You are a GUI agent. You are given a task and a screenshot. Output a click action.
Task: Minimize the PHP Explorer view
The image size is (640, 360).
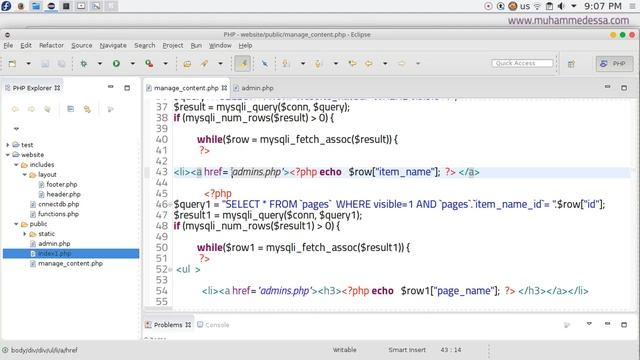(111, 87)
